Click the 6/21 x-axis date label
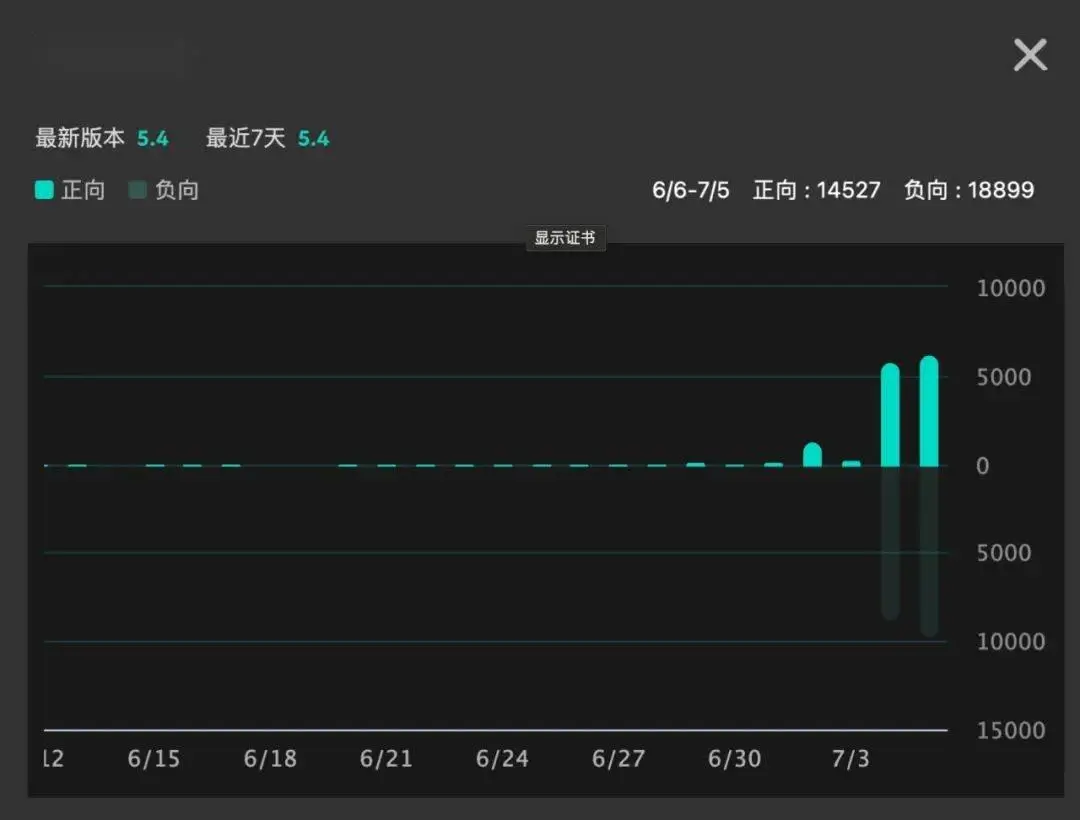The width and height of the screenshot is (1080, 820). 386,759
